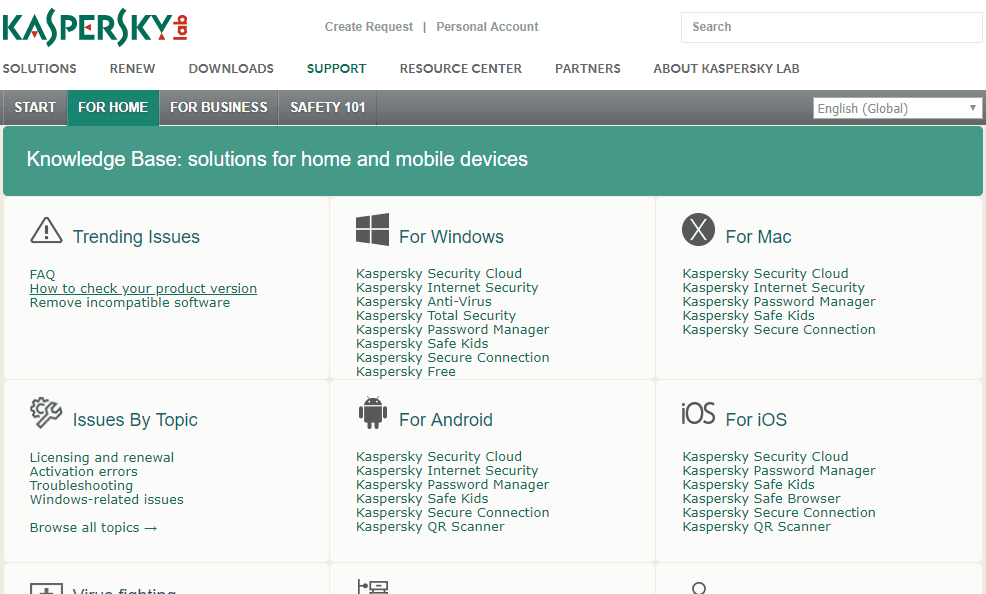Screen dimensions: 986x594
Task: Open the DOWNLOADS menu
Action: tap(230, 68)
